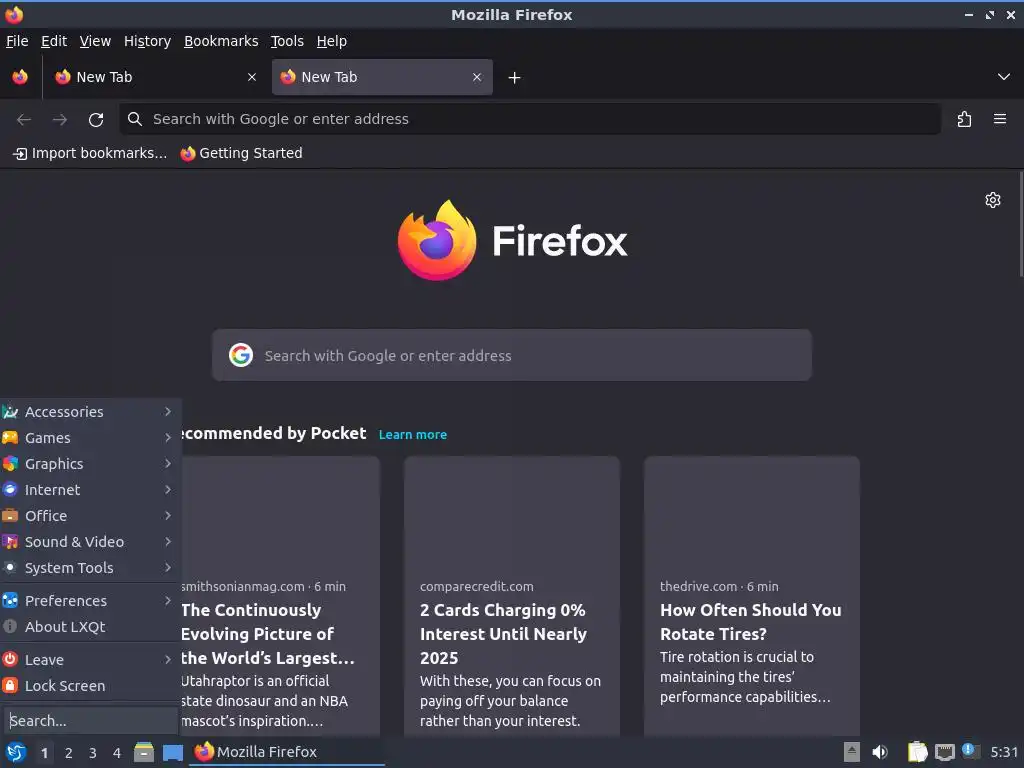Select virtual desktop 1
The image size is (1024, 768).
pyautogui.click(x=44, y=753)
